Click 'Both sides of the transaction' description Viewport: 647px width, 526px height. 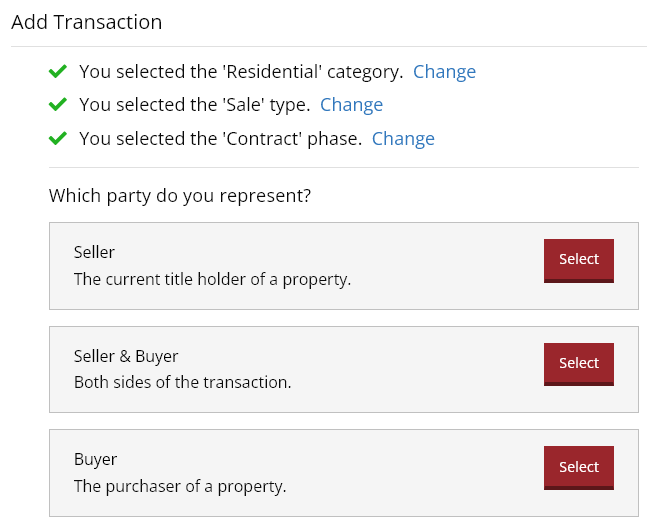182,383
